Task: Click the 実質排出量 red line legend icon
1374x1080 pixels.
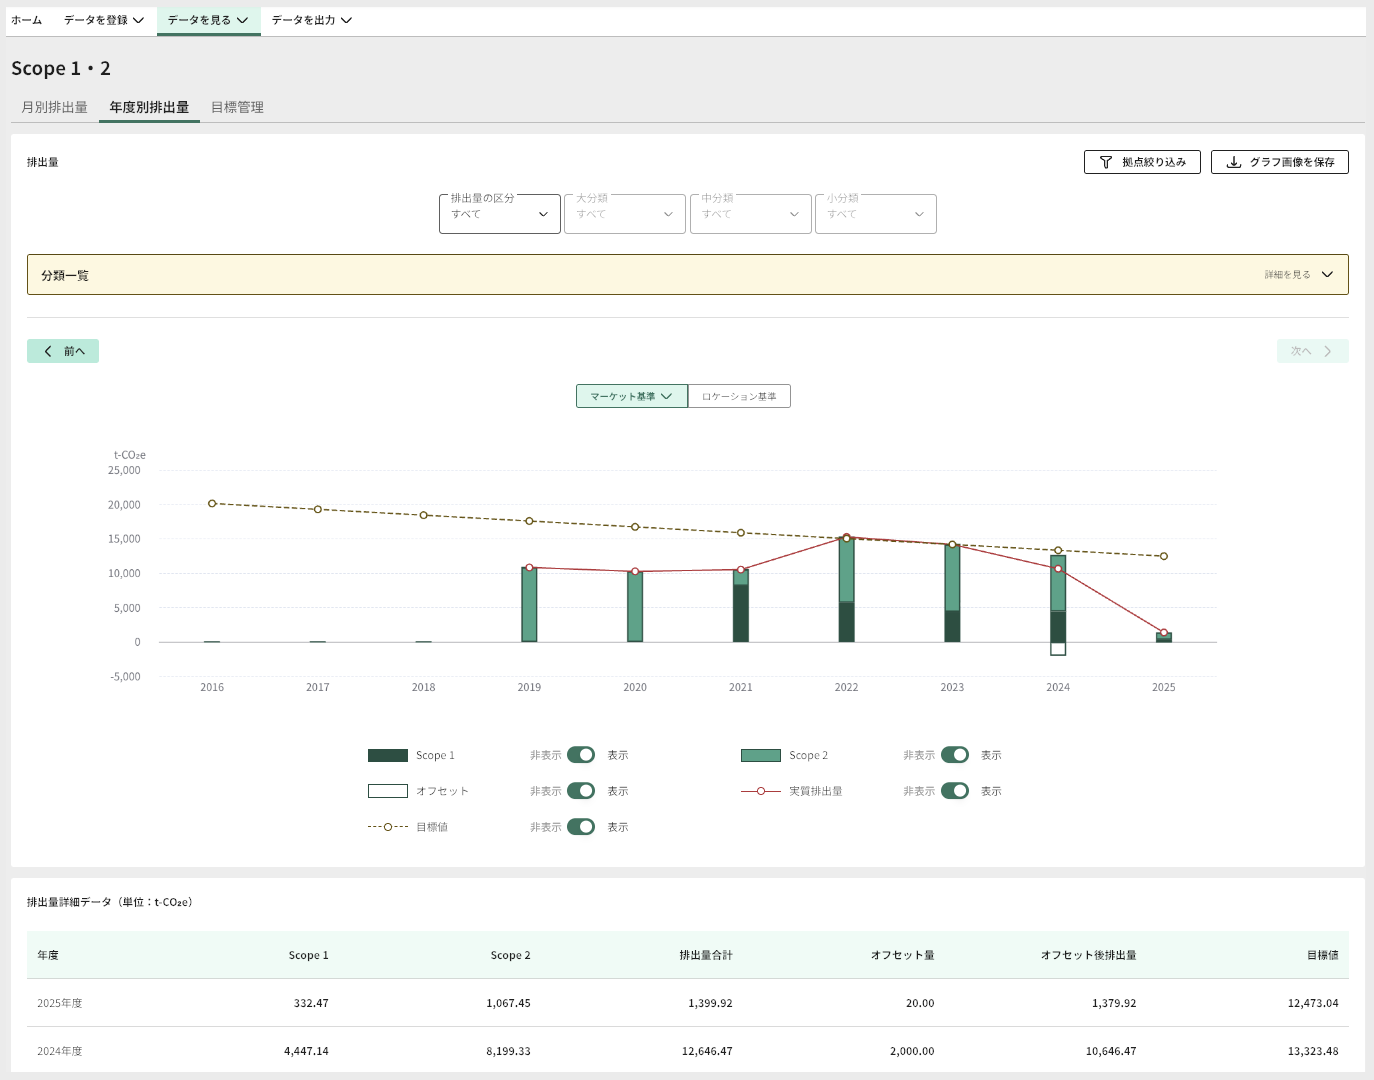Action: point(761,791)
